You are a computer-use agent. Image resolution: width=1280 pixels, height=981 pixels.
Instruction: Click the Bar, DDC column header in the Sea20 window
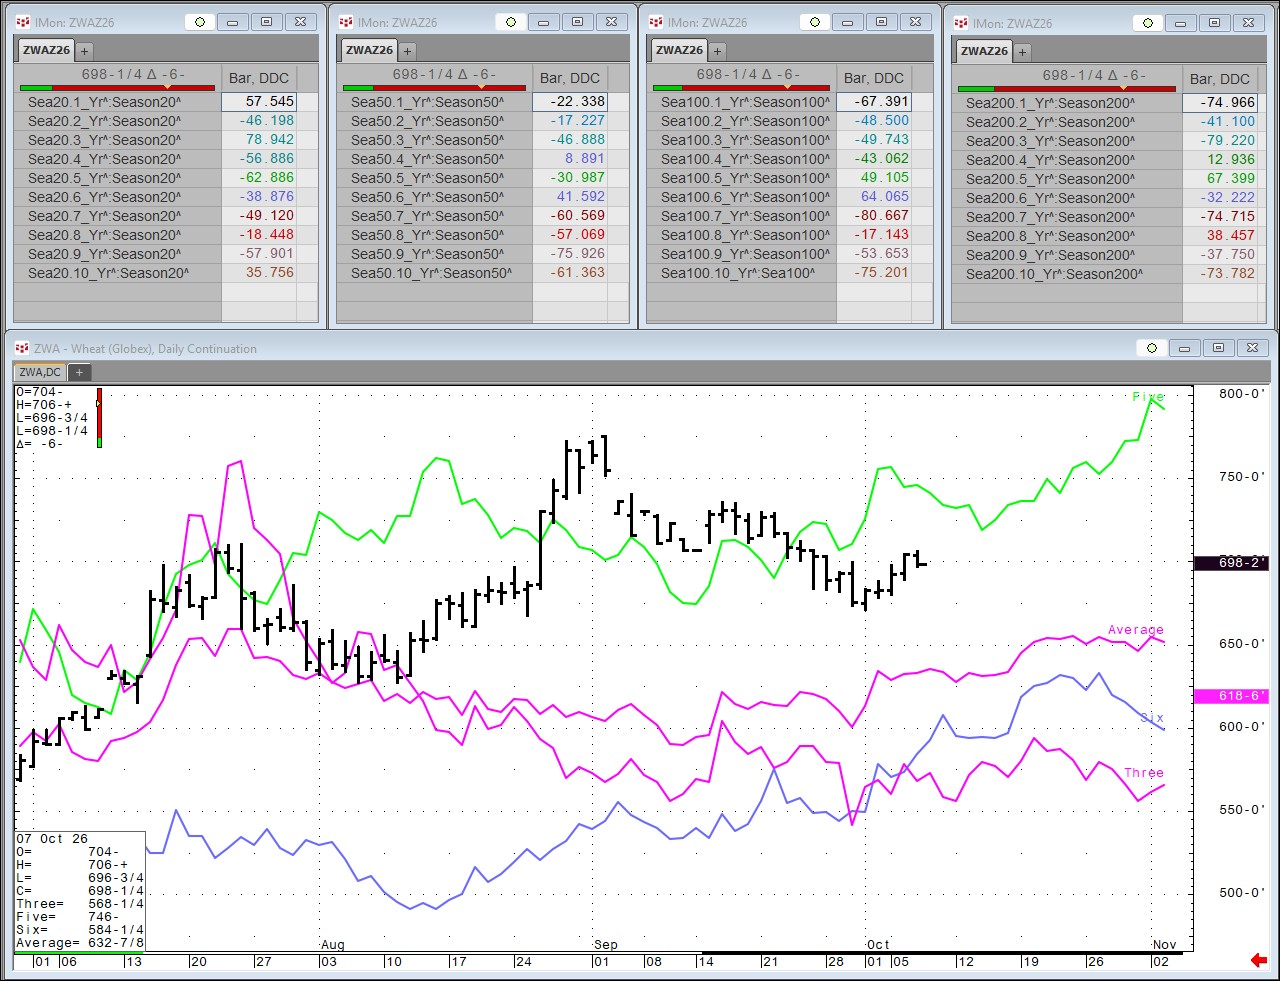259,78
